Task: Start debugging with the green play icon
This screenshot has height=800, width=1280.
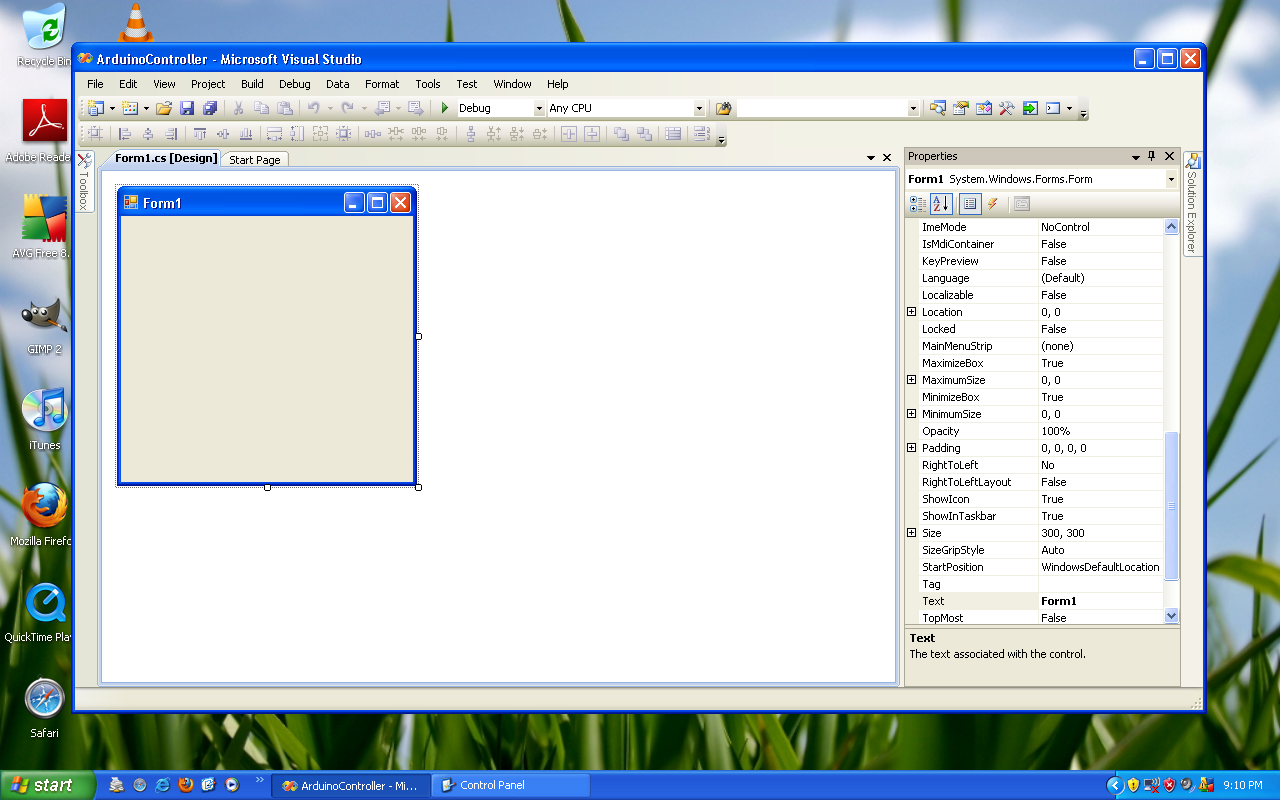Action: pos(445,108)
